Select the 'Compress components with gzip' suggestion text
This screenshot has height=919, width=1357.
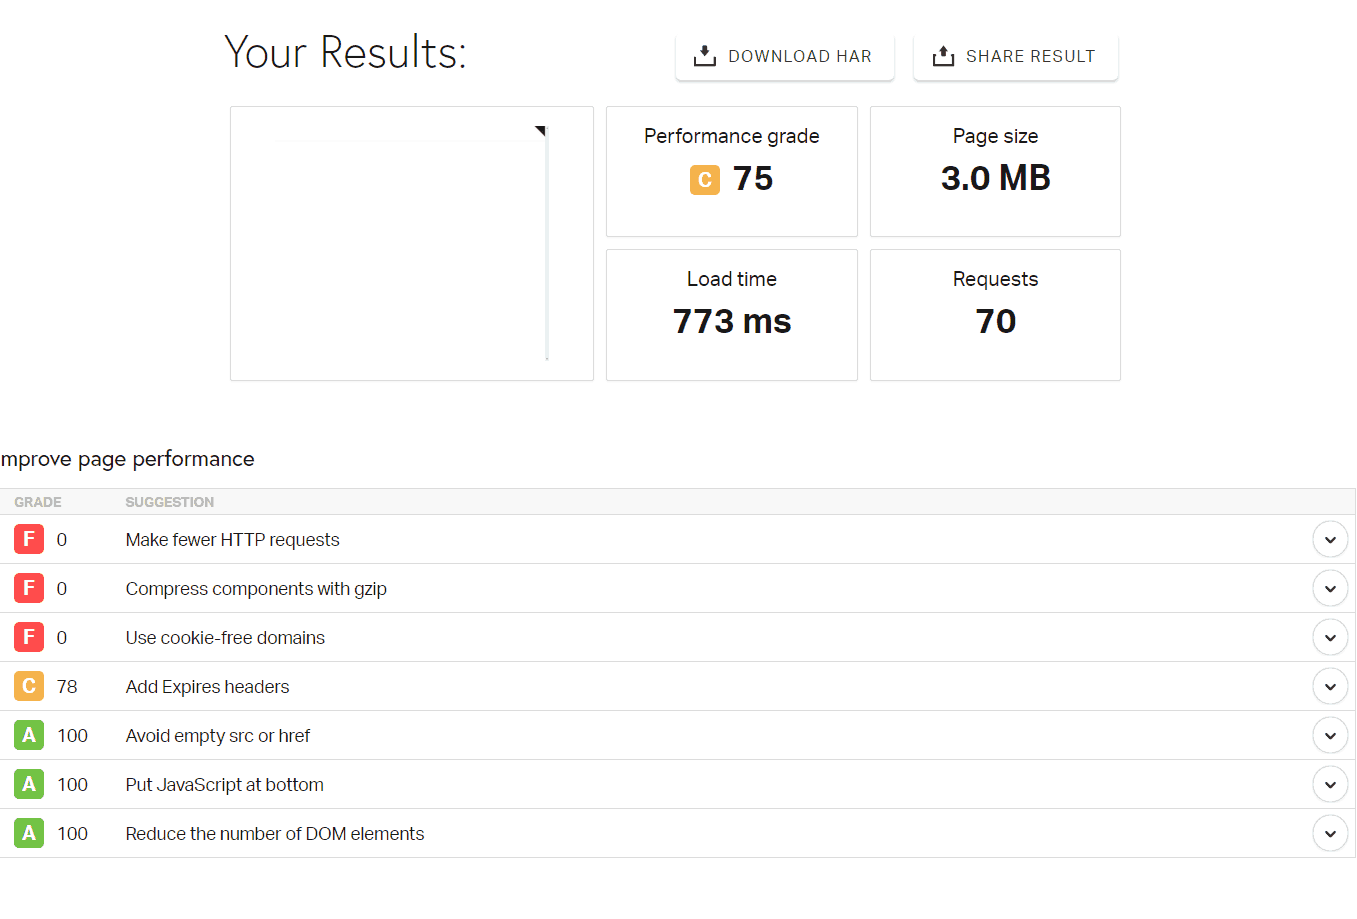pos(256,589)
